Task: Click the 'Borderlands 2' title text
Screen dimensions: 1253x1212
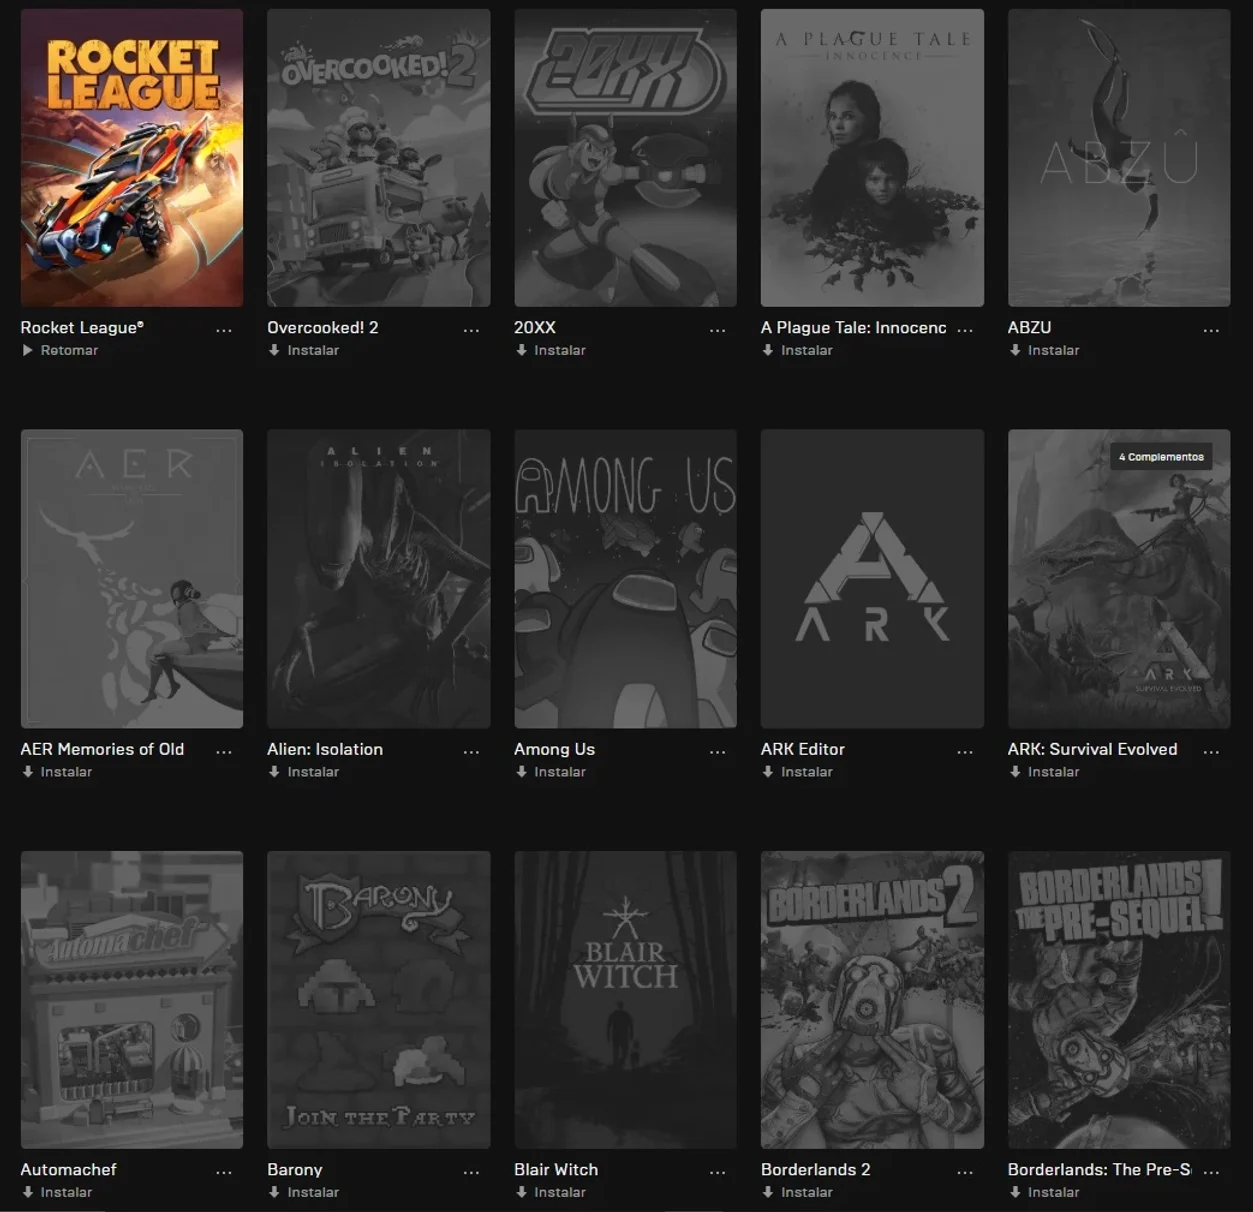Action: 816,1169
